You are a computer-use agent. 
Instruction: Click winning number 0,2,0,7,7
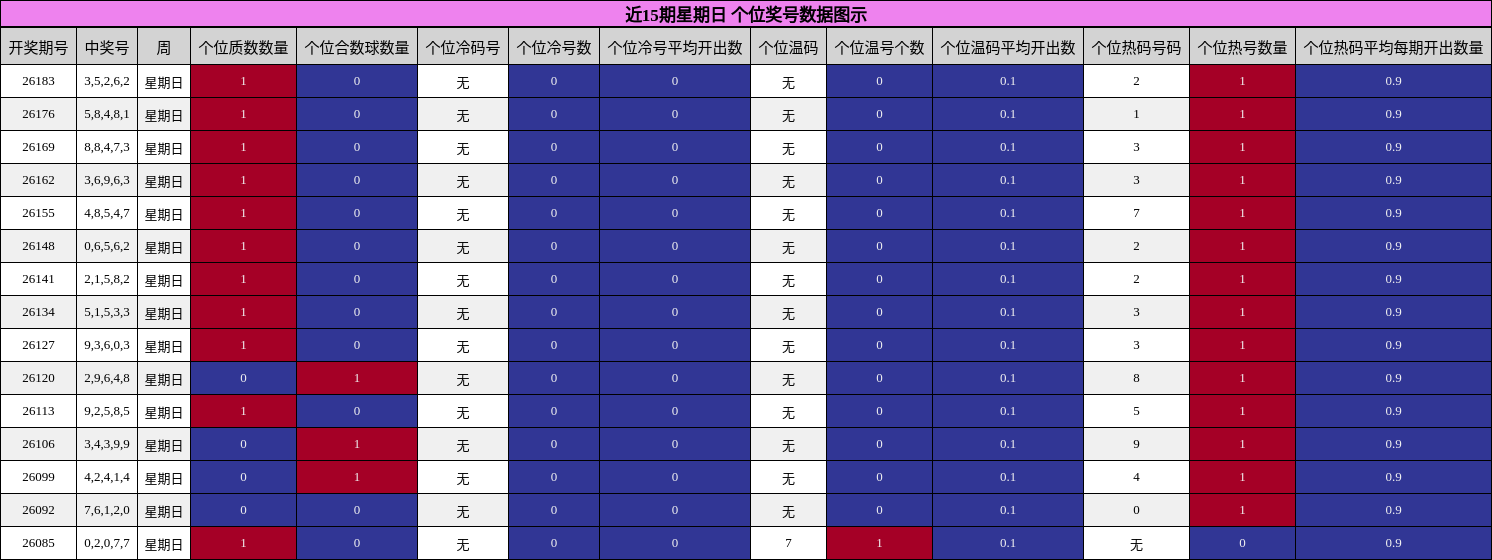point(107,543)
